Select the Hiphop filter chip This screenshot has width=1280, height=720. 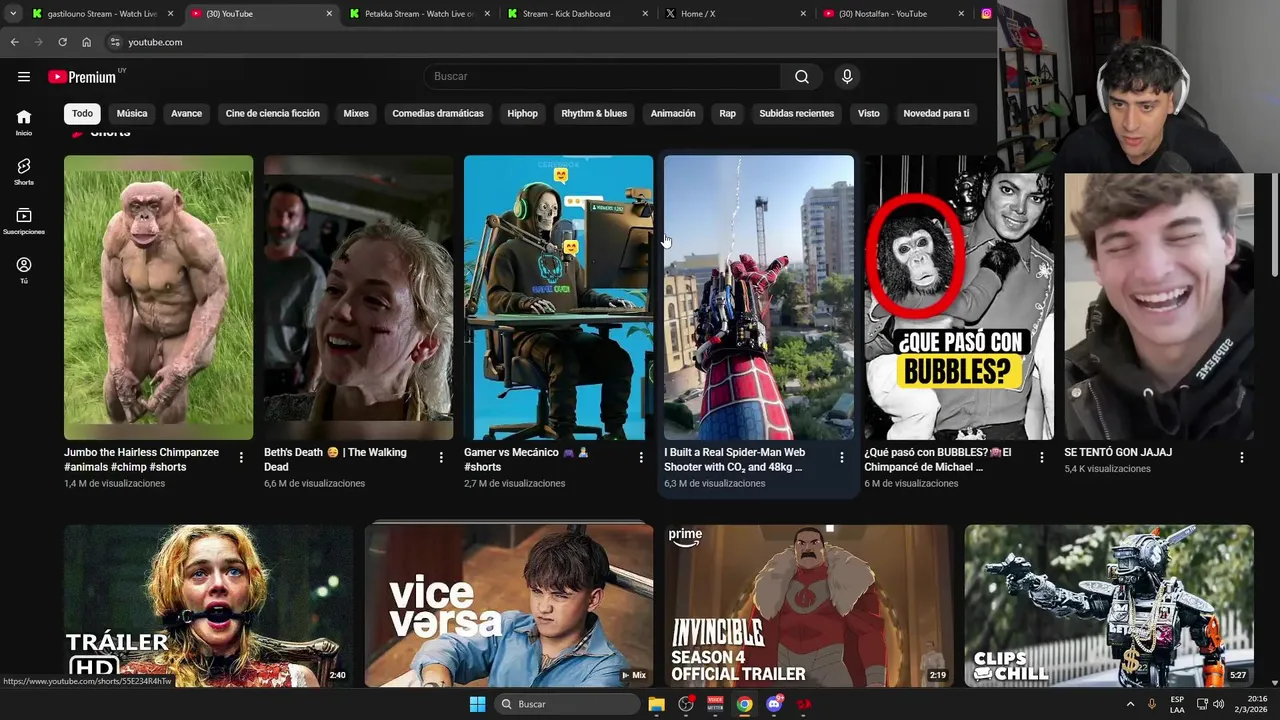[x=522, y=113]
